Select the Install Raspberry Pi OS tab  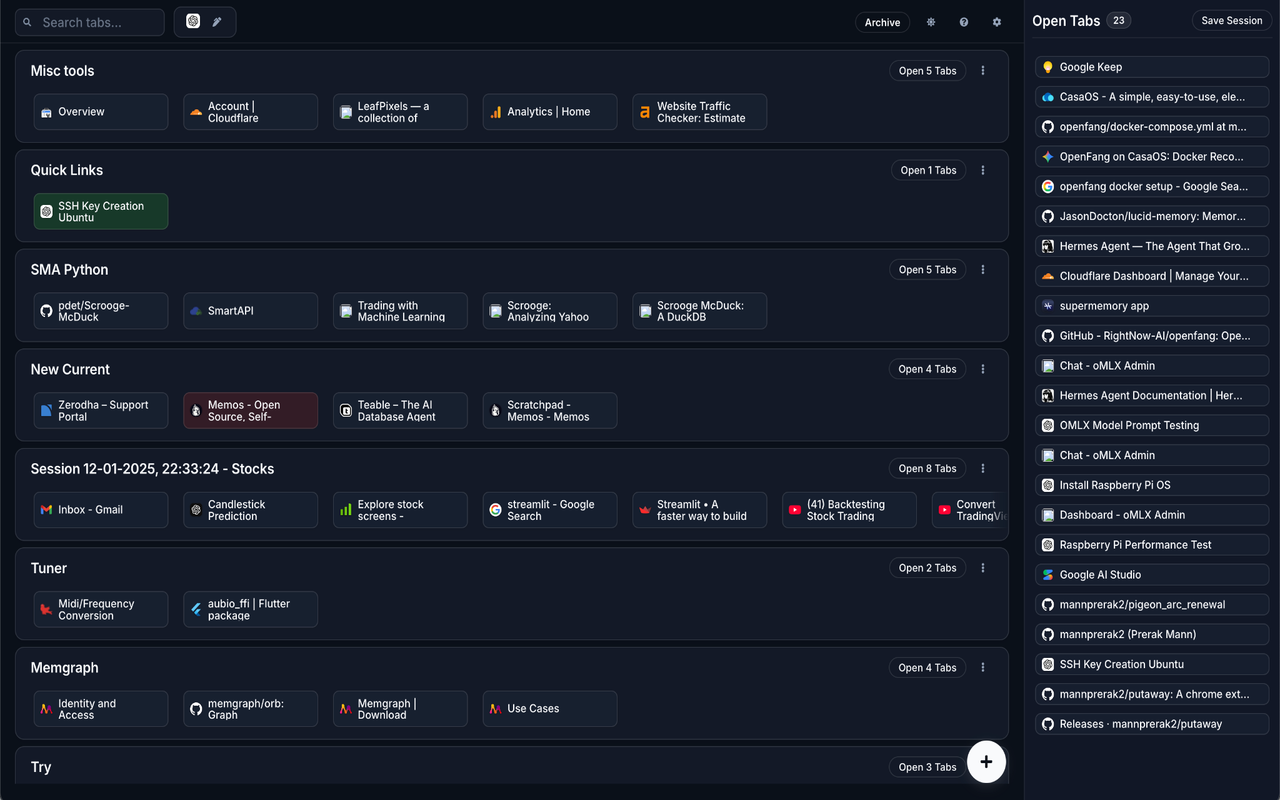pos(1152,485)
